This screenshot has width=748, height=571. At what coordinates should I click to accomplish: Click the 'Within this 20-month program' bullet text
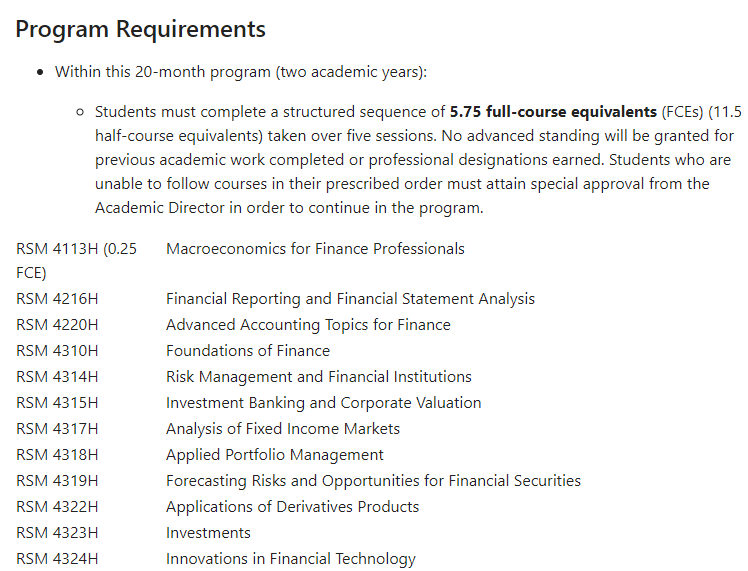click(x=241, y=72)
